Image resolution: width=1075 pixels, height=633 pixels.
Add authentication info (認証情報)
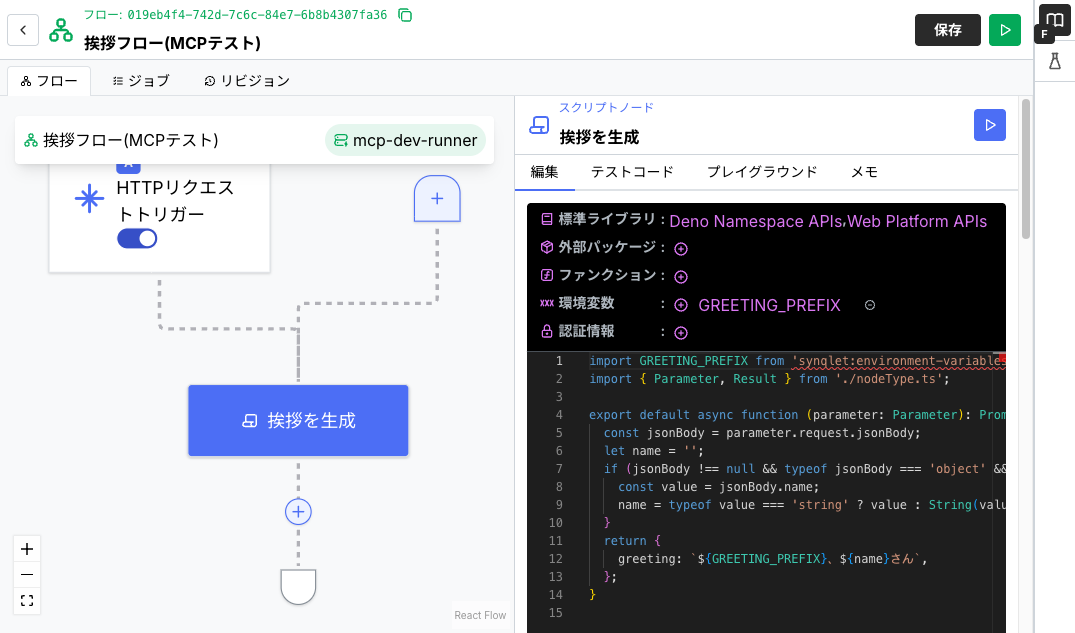pos(681,333)
